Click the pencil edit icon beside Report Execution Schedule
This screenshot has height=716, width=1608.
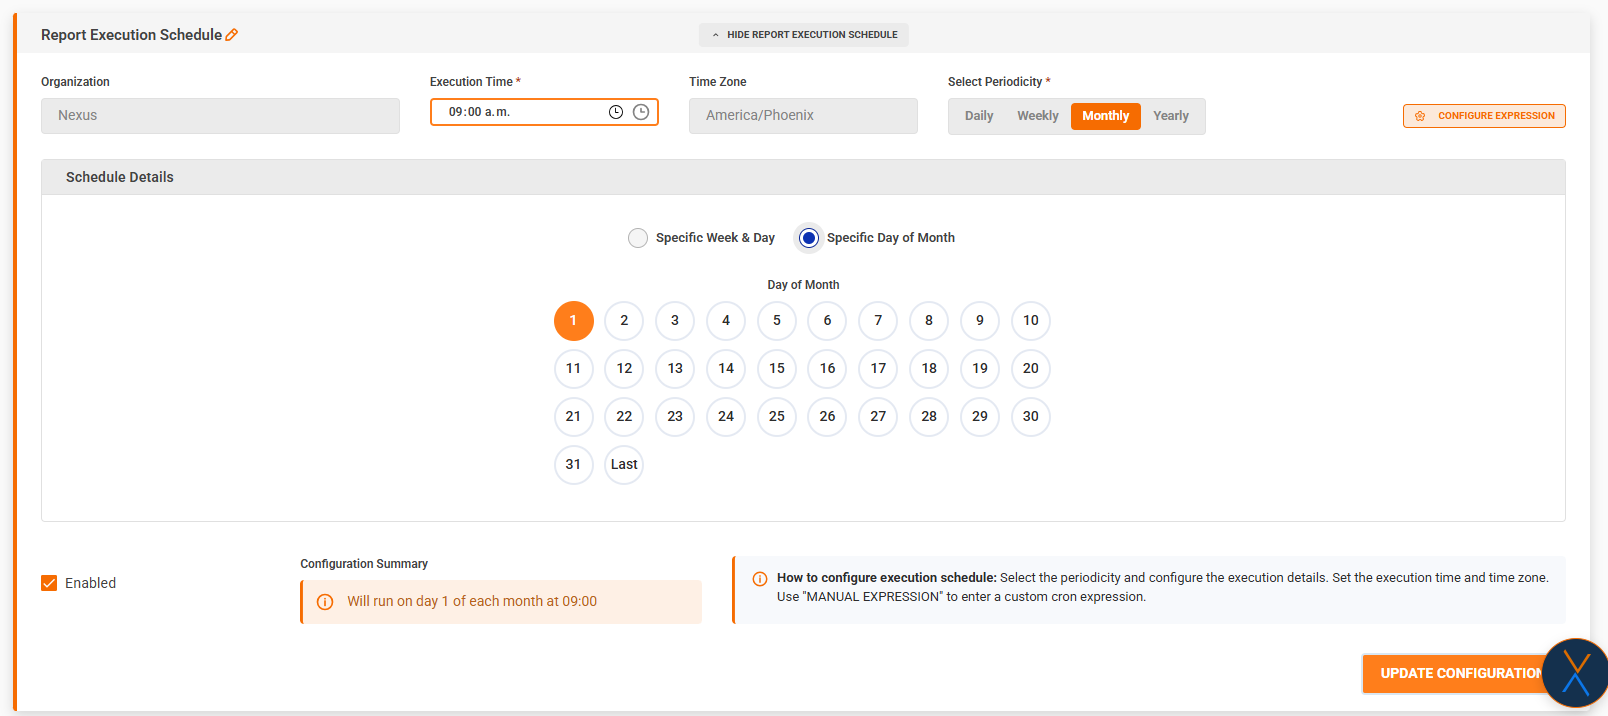point(232,35)
